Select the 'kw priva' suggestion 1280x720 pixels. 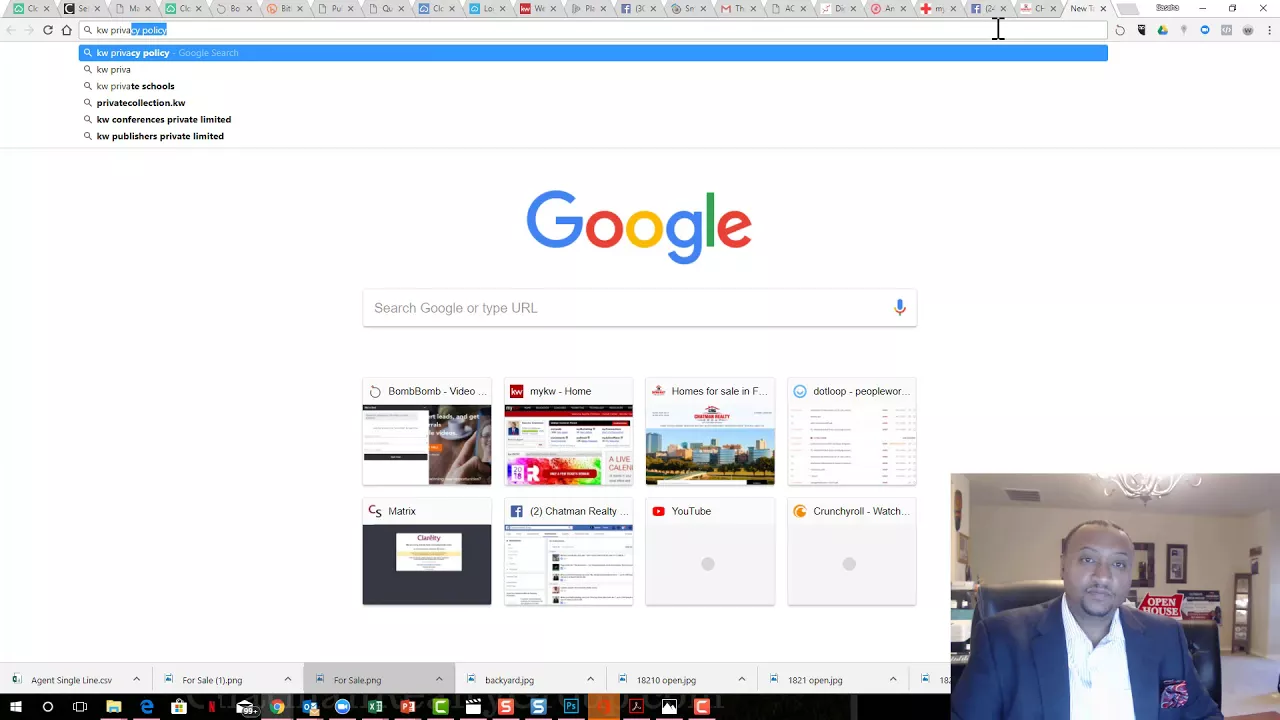[593, 69]
